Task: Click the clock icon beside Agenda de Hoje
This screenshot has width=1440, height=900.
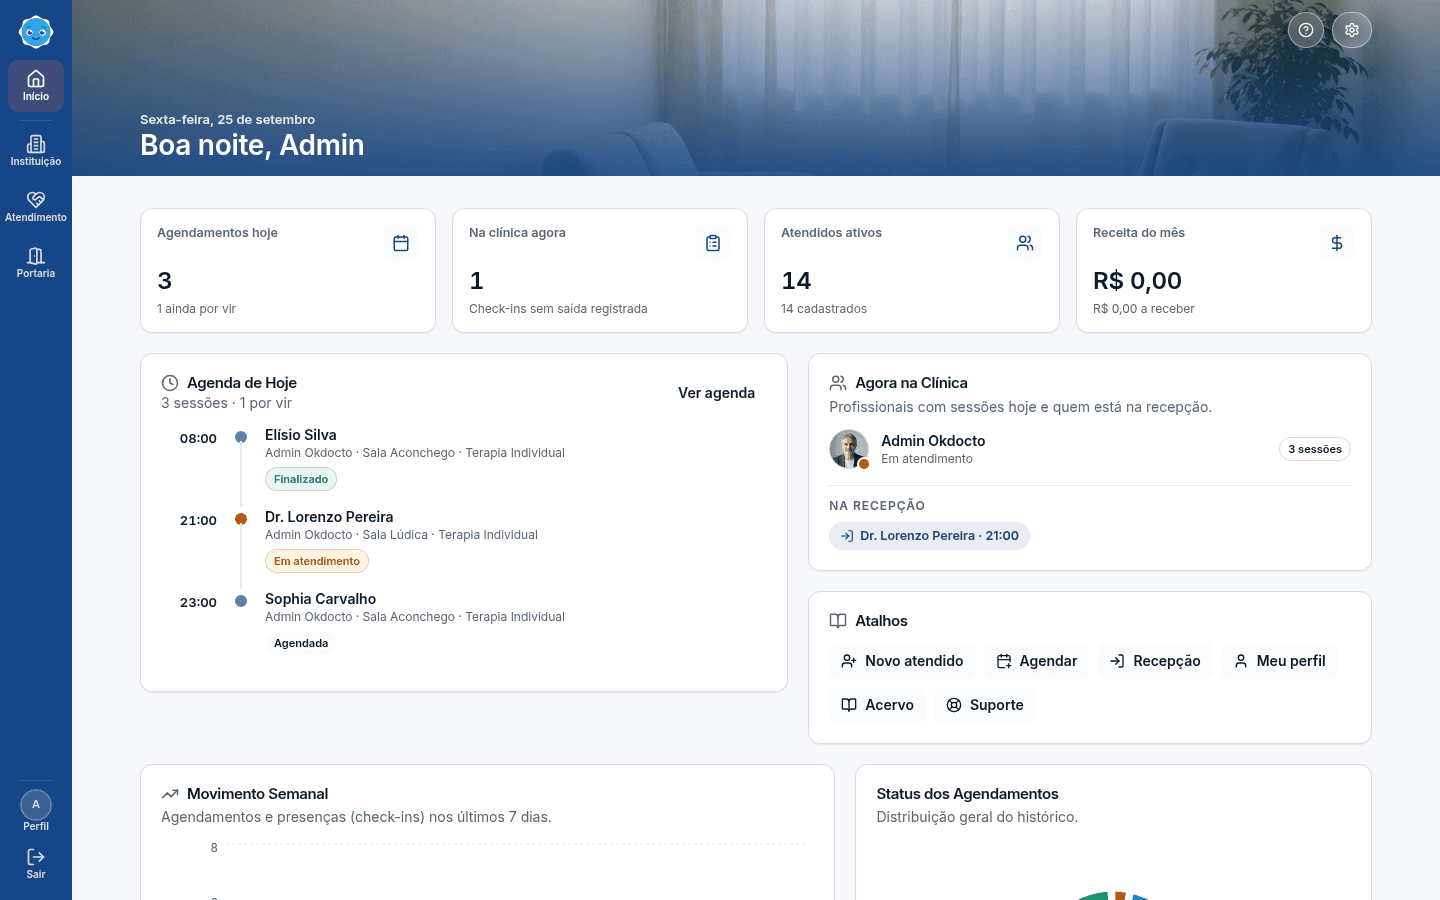Action: pyautogui.click(x=170, y=383)
